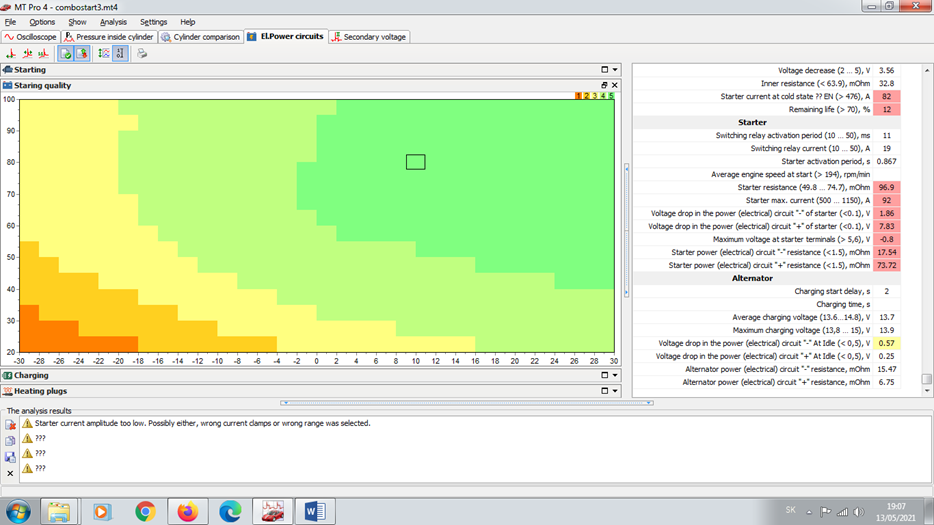The width and height of the screenshot is (934, 525).
Task: Click the black X beside analysis results
Action: [11, 473]
